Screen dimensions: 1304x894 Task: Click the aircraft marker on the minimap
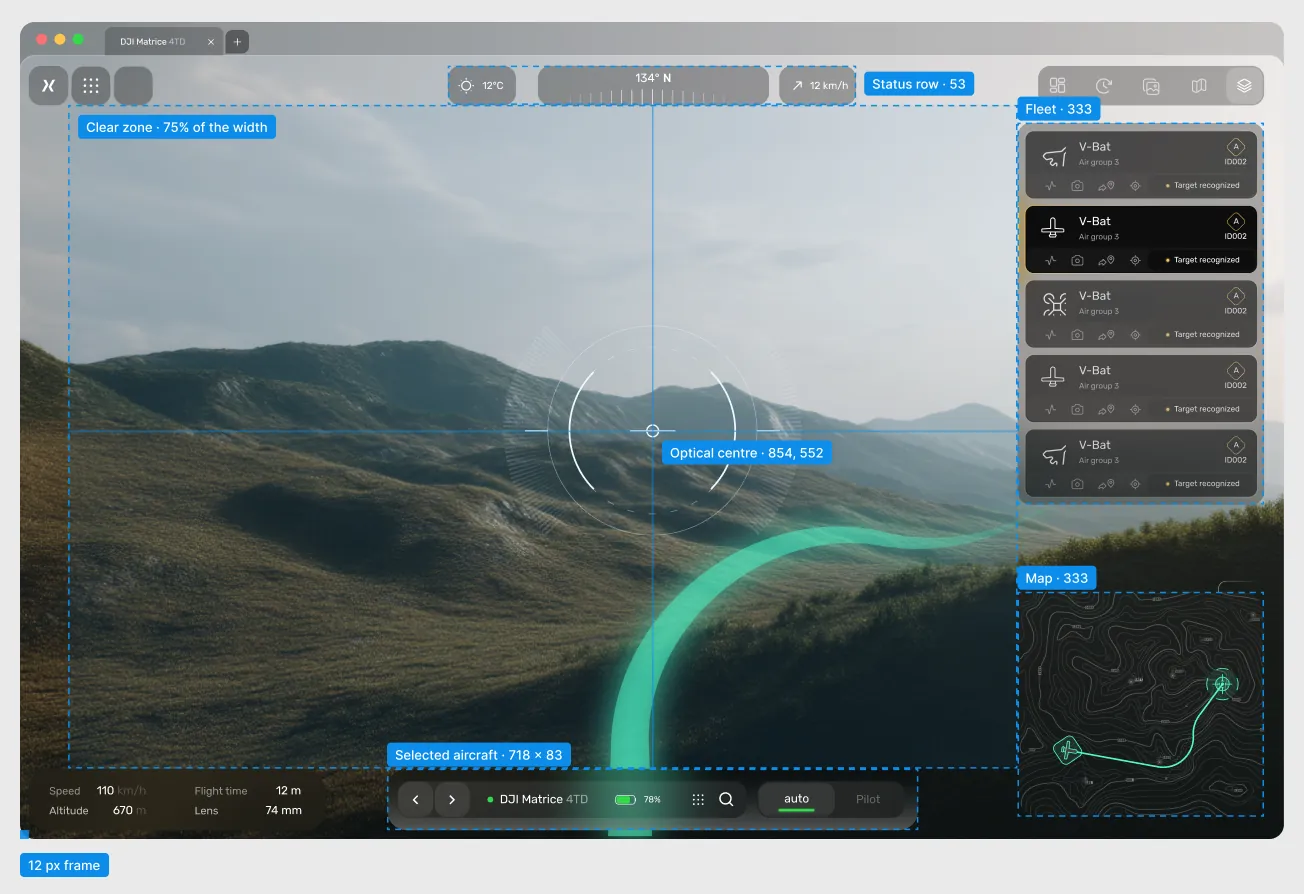1068,749
